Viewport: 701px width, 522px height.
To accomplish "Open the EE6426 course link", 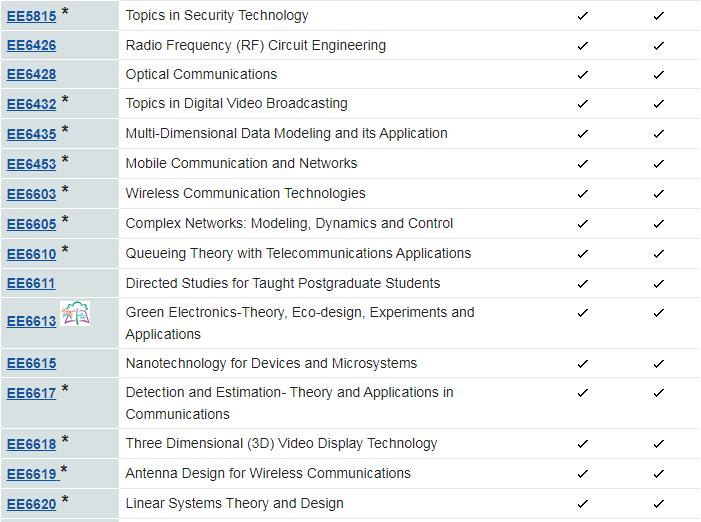I will coord(31,45).
